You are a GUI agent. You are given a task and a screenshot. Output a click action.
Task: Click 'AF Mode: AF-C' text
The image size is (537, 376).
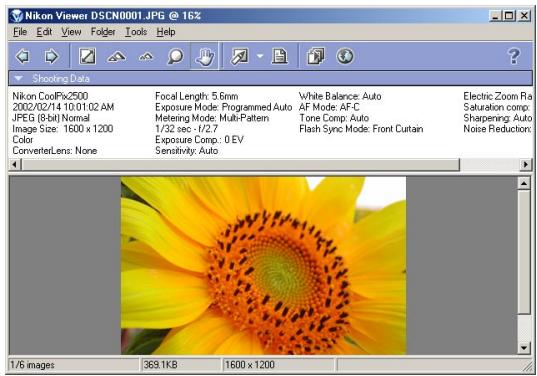coord(329,107)
